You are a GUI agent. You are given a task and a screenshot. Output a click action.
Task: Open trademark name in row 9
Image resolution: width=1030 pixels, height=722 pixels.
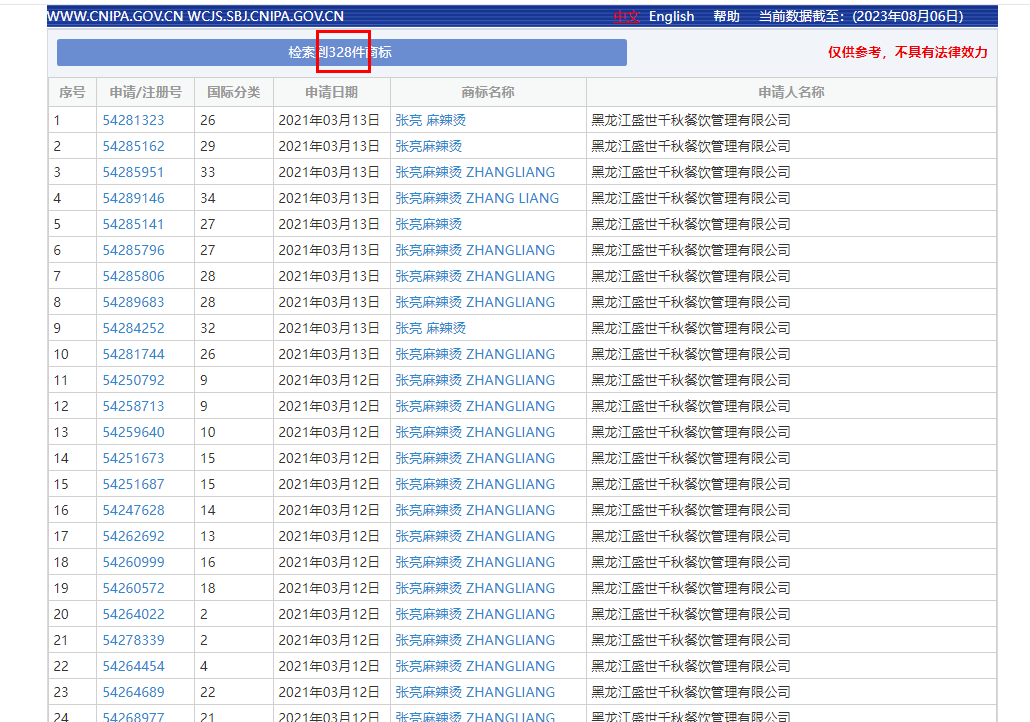(x=430, y=328)
